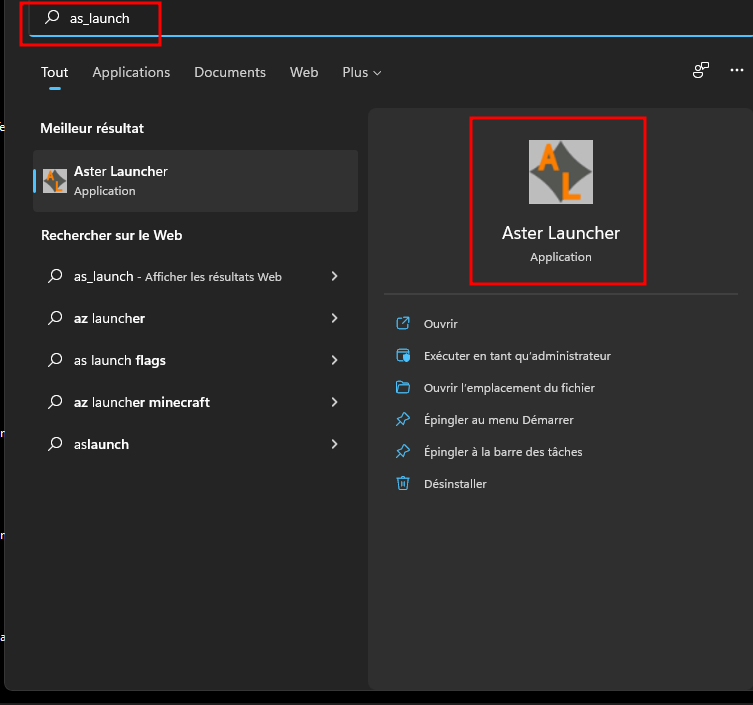Expand the 'az launcher minecraft' suggestion arrow
Viewport: 753px width, 705px height.
(334, 402)
